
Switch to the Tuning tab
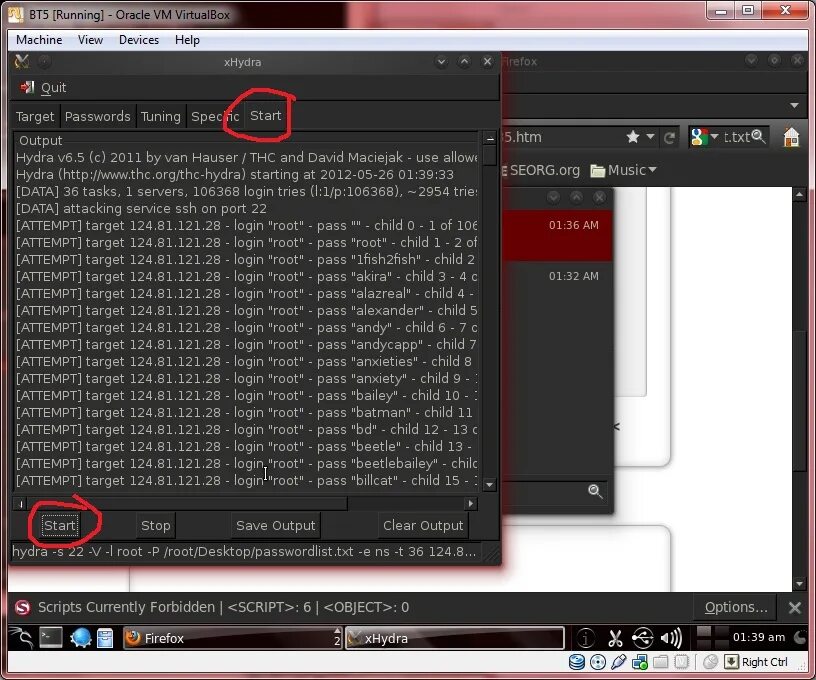pyautogui.click(x=161, y=116)
